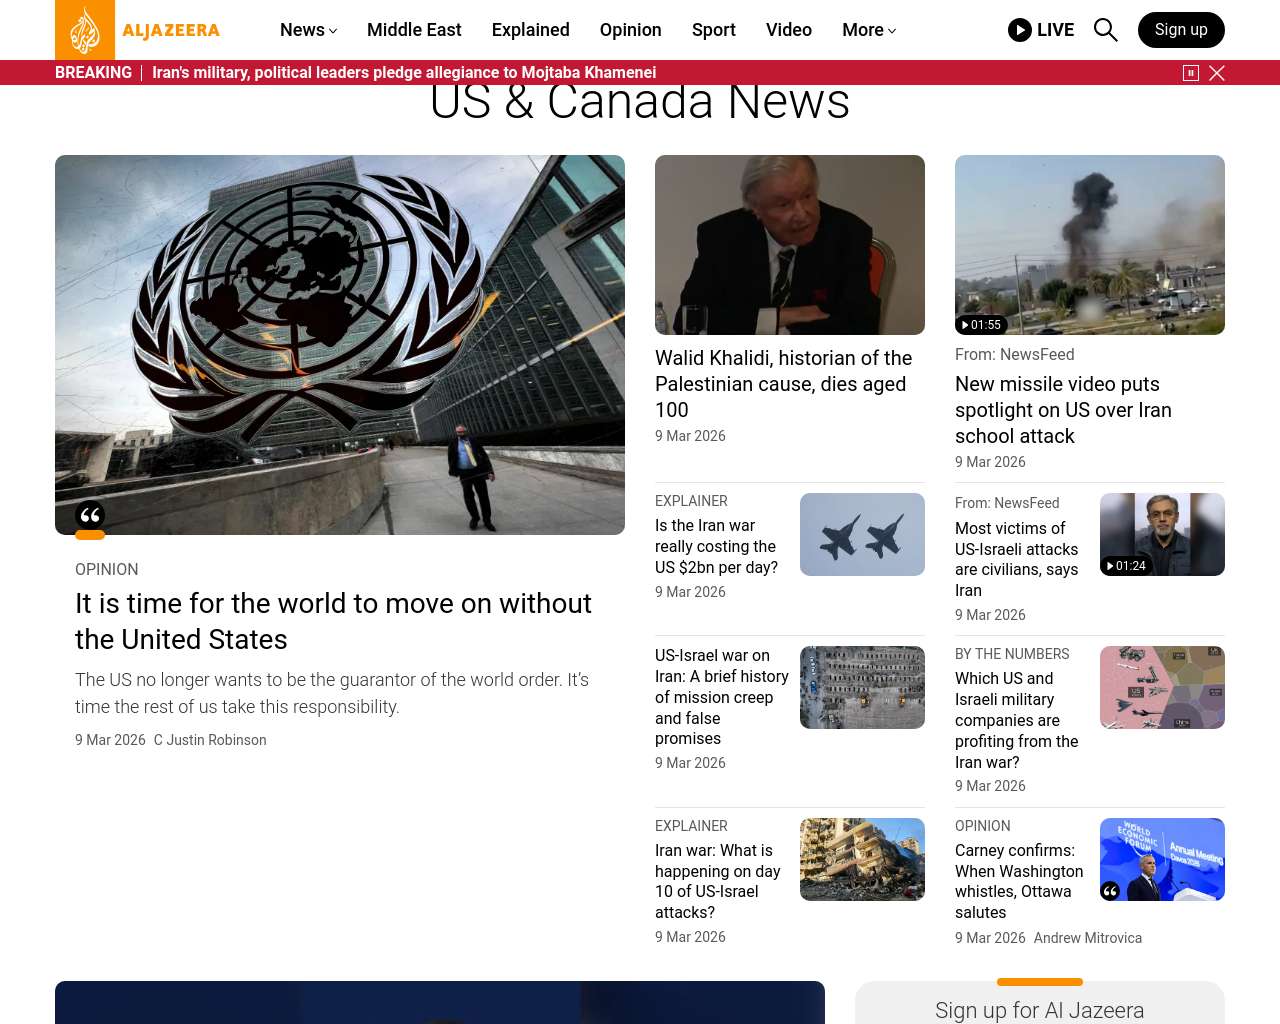Click the quote icon on UN image
Image resolution: width=1280 pixels, height=1024 pixels.
90,515
